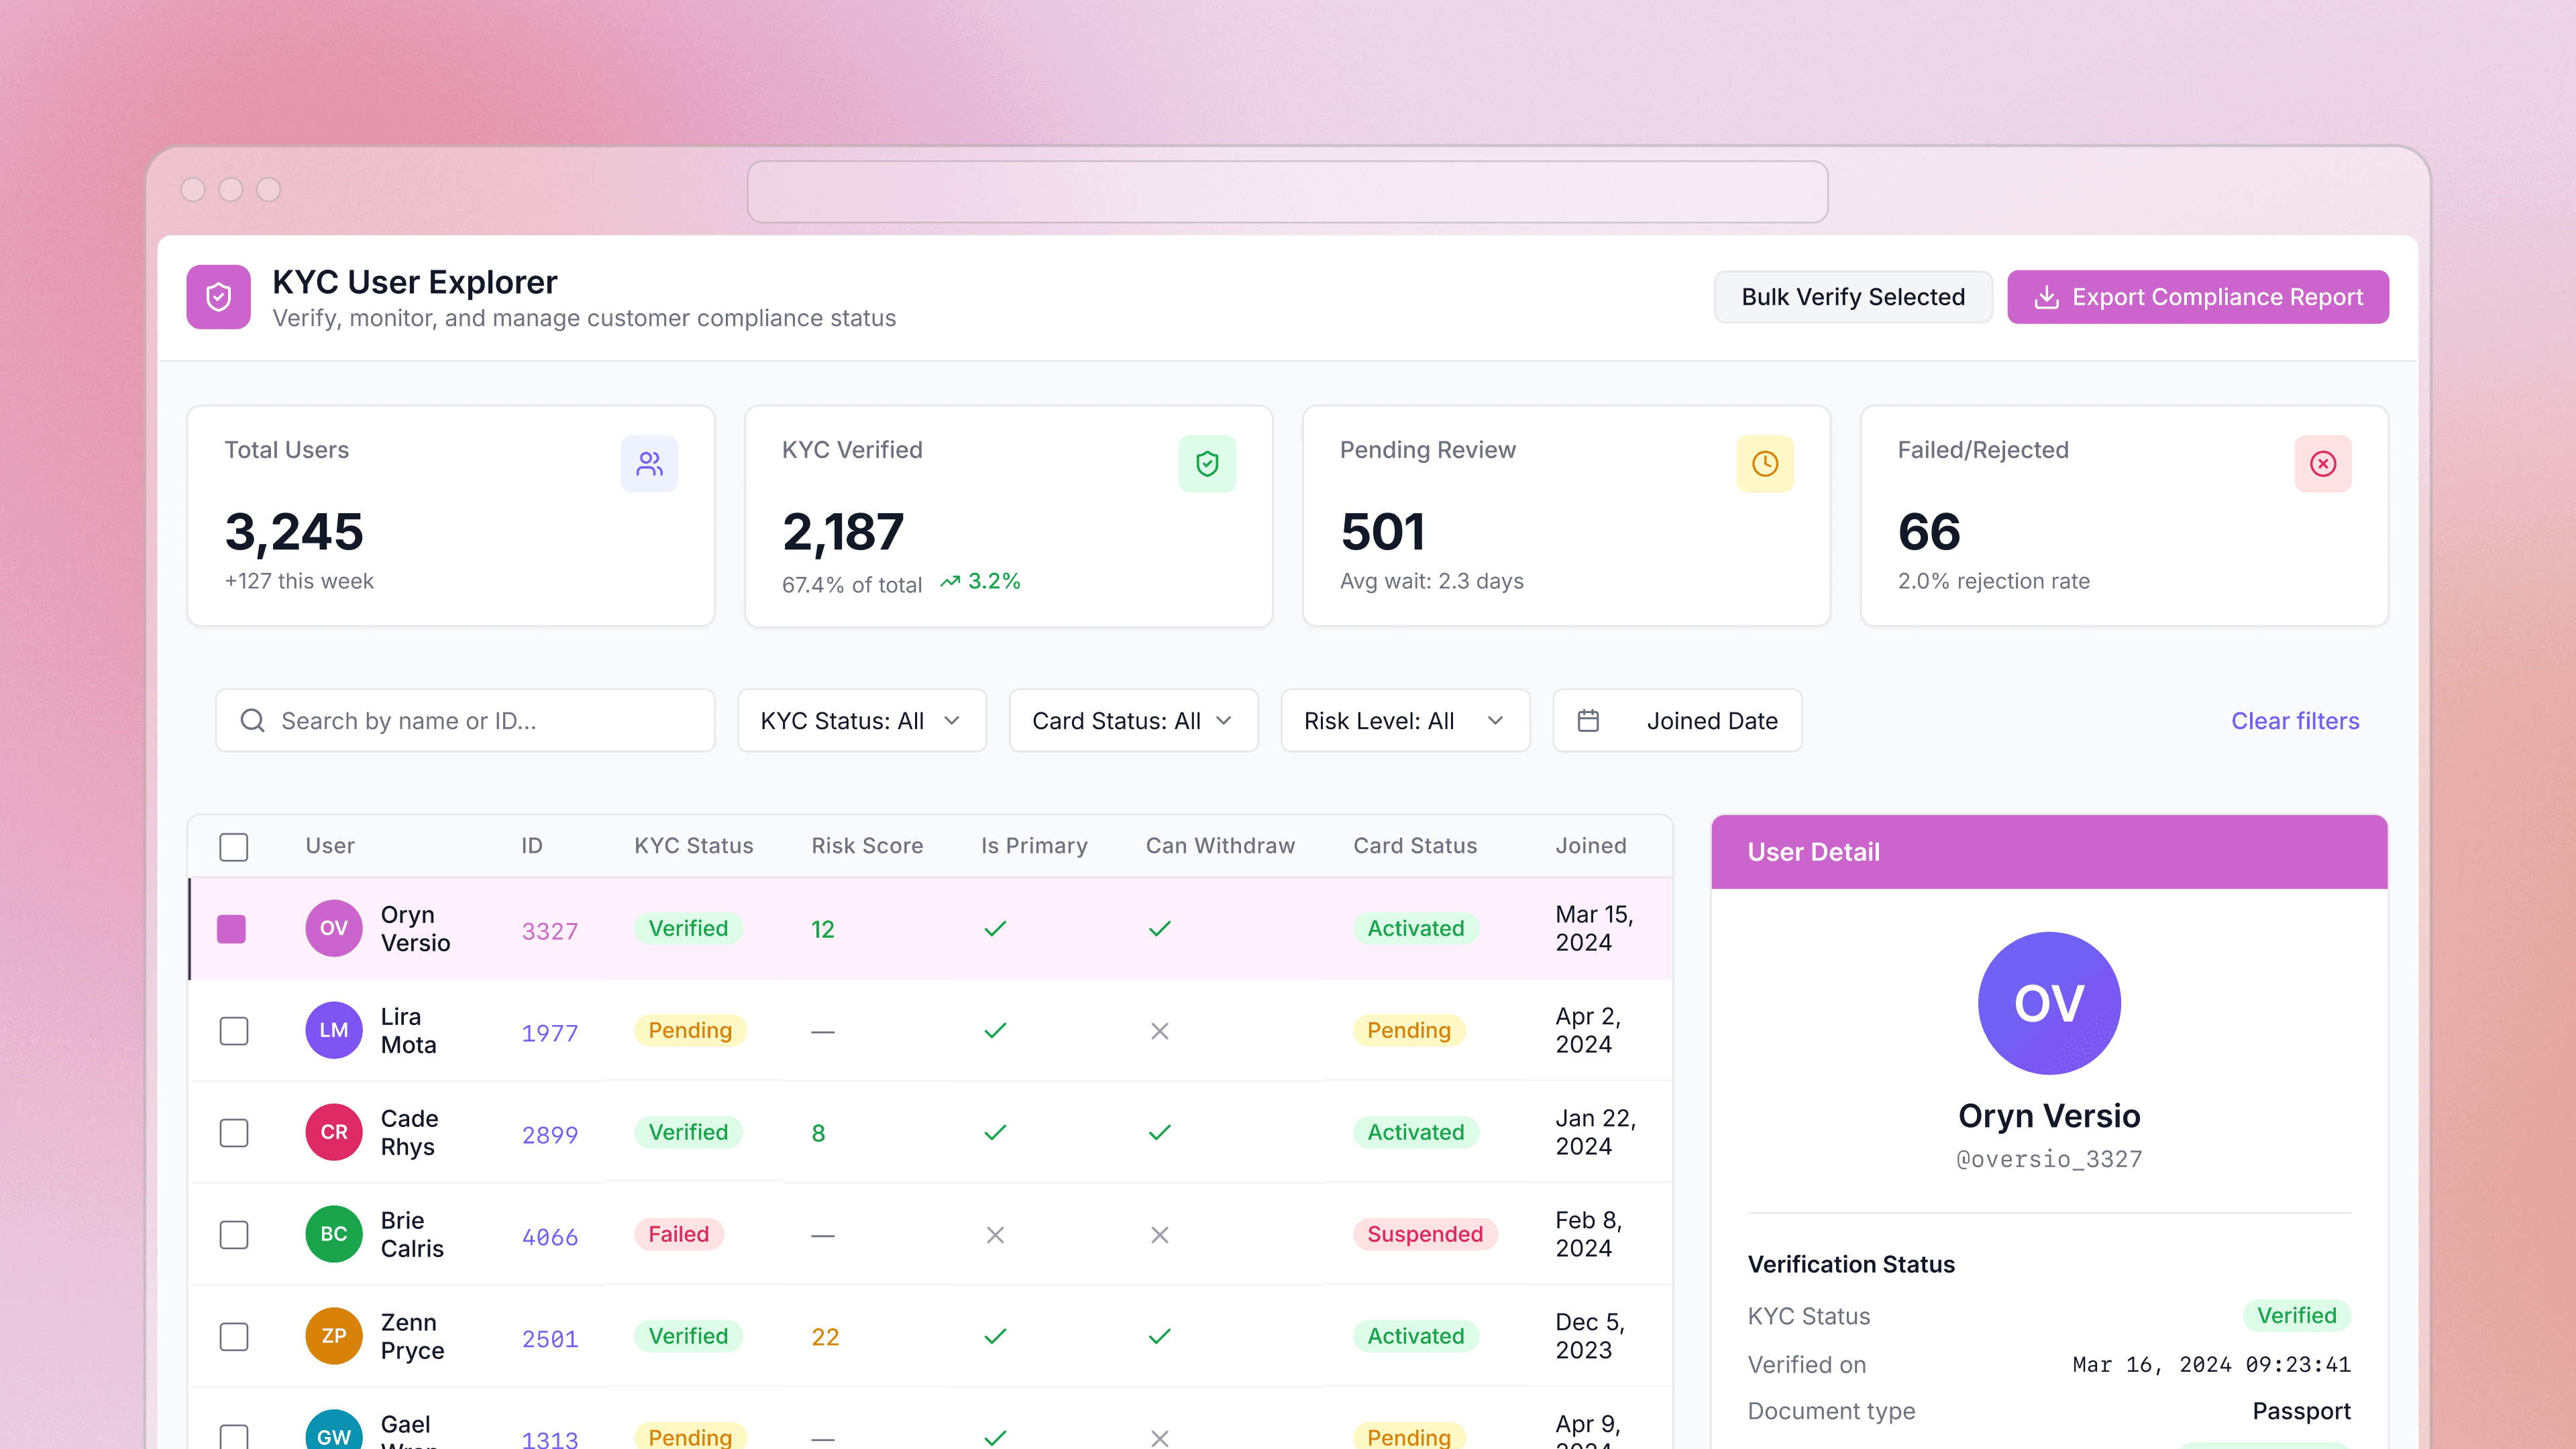Click Can Withdraw checkmark for Oryn Versio
The width and height of the screenshot is (2576, 1449).
tap(1160, 929)
